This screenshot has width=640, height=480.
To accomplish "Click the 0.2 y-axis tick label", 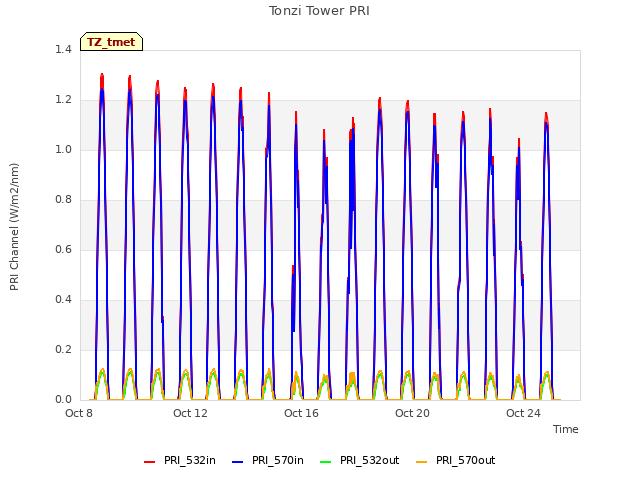I will click(x=63, y=349).
